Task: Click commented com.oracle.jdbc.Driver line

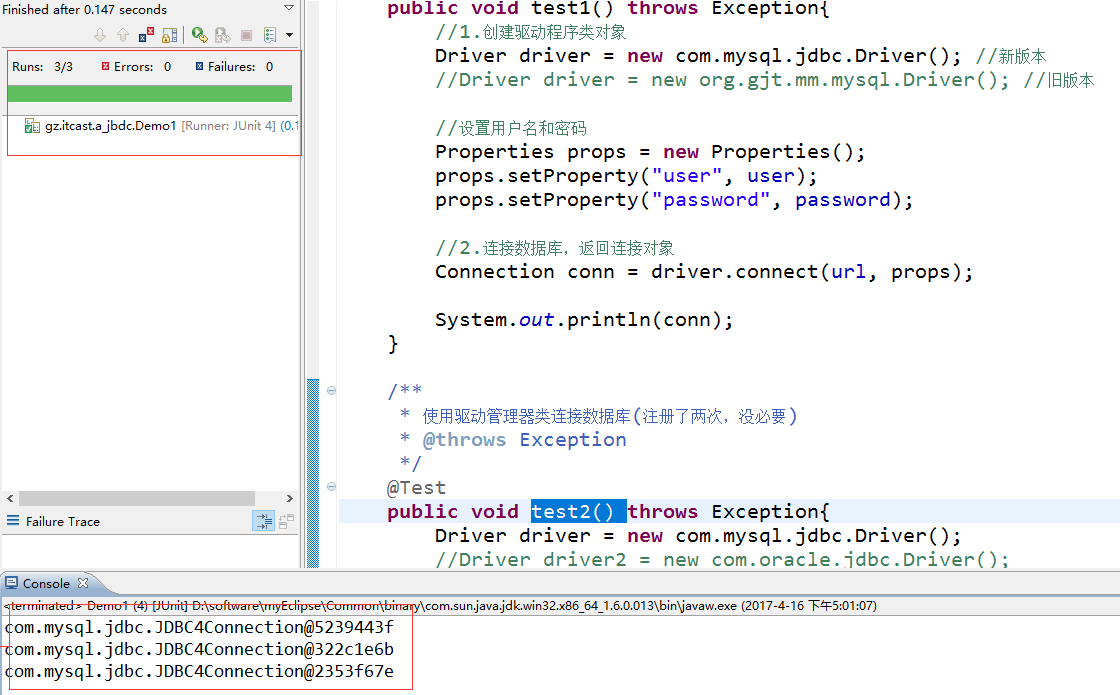Action: [x=721, y=559]
